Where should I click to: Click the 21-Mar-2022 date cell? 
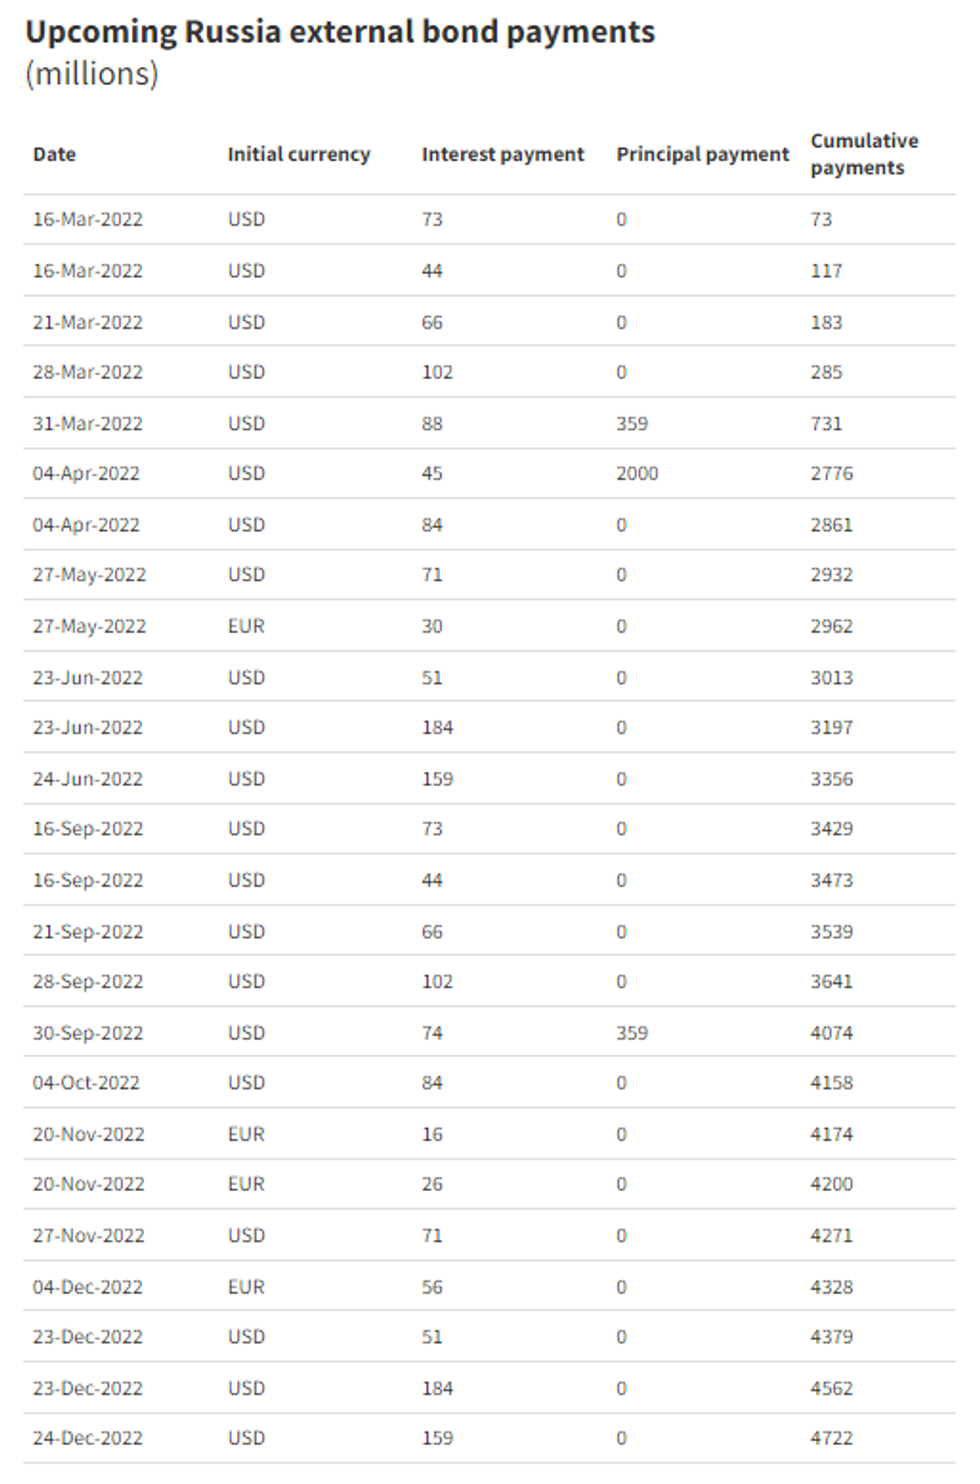[x=87, y=322]
